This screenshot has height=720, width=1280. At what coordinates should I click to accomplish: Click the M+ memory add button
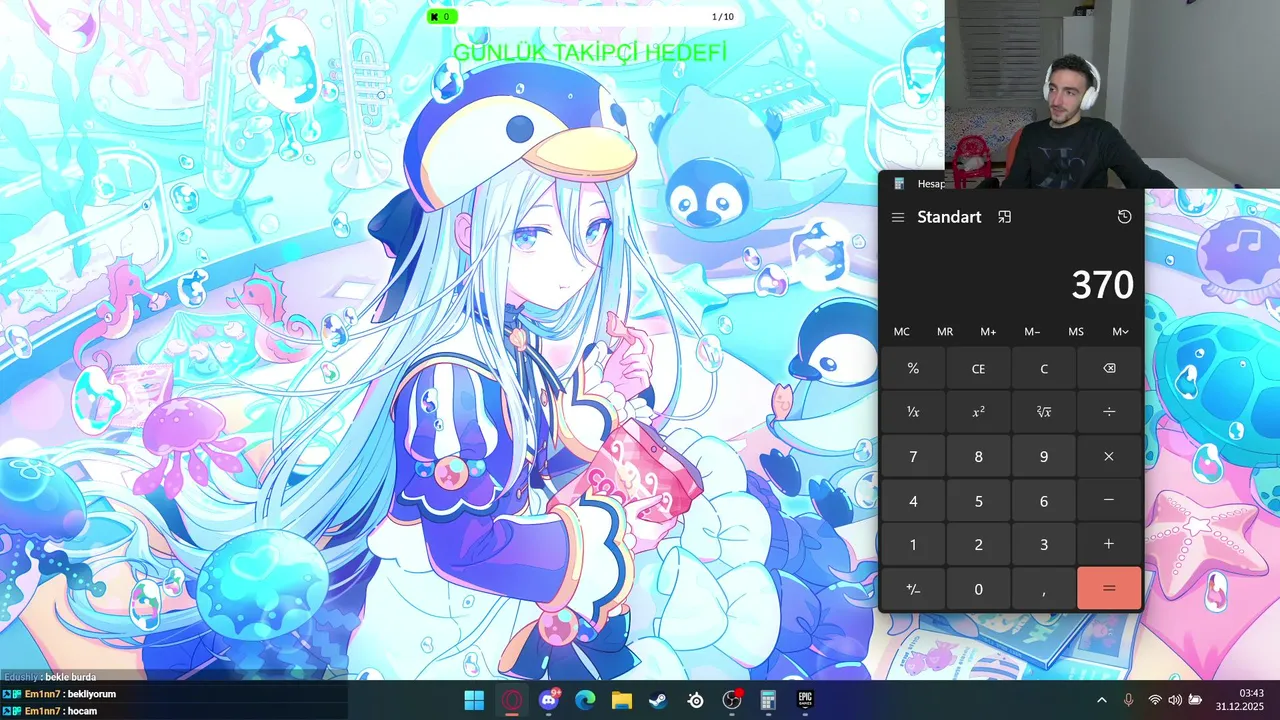coord(988,331)
